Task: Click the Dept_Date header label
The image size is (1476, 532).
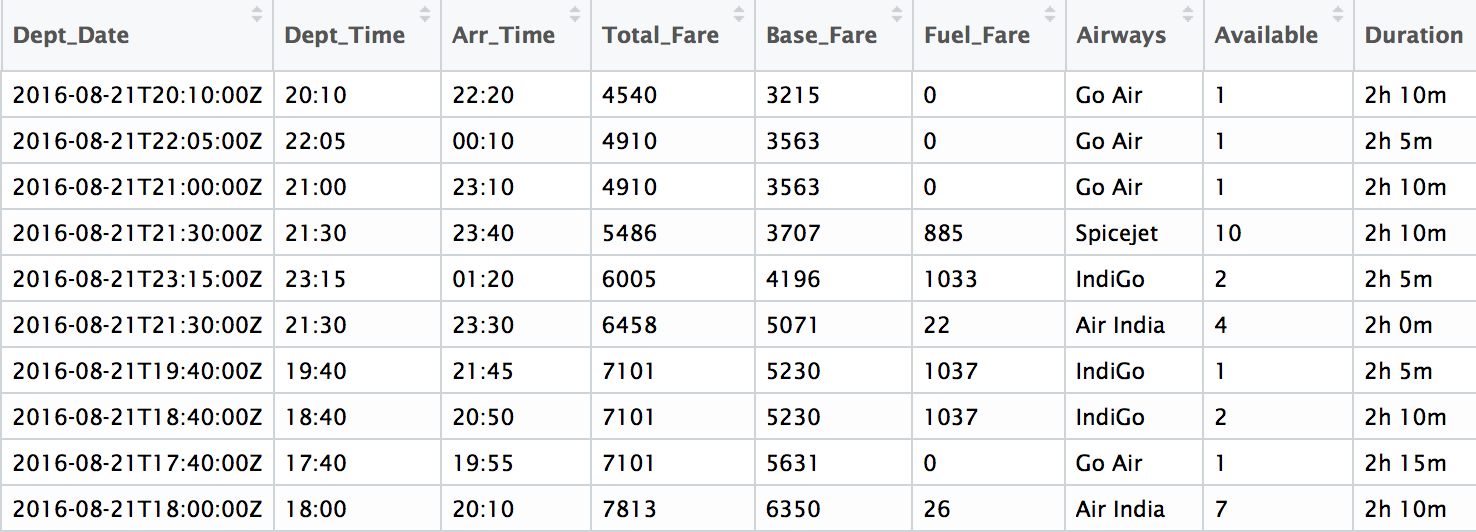Action: pyautogui.click(x=71, y=36)
